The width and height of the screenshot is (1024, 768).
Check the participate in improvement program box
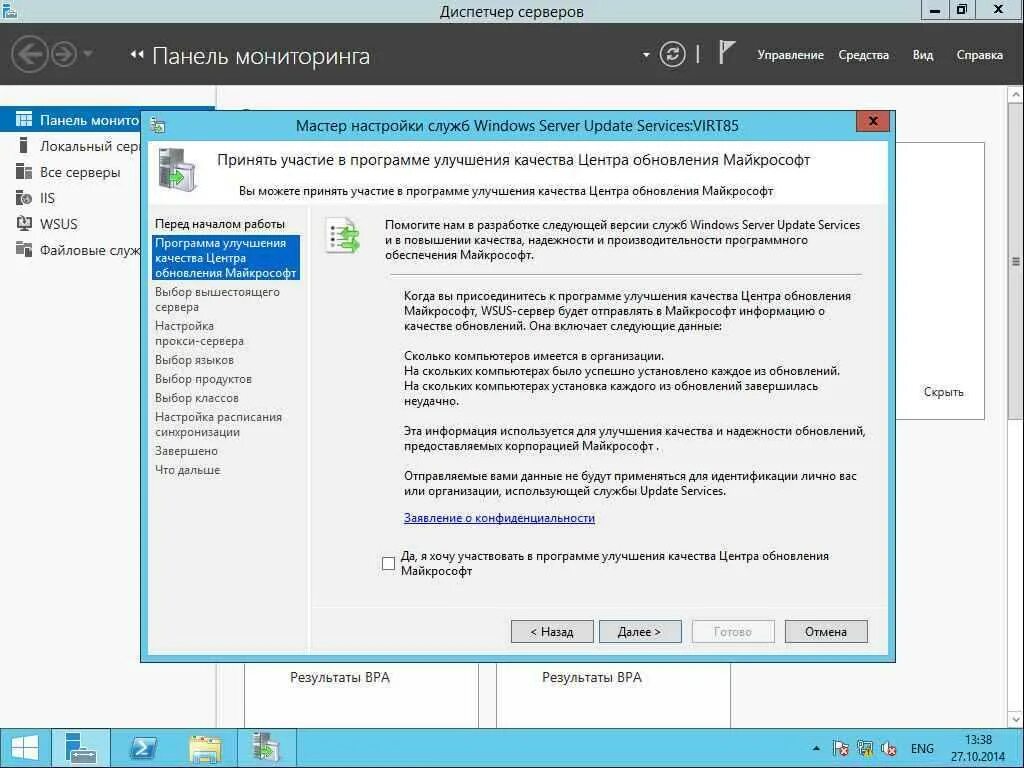pyautogui.click(x=389, y=563)
